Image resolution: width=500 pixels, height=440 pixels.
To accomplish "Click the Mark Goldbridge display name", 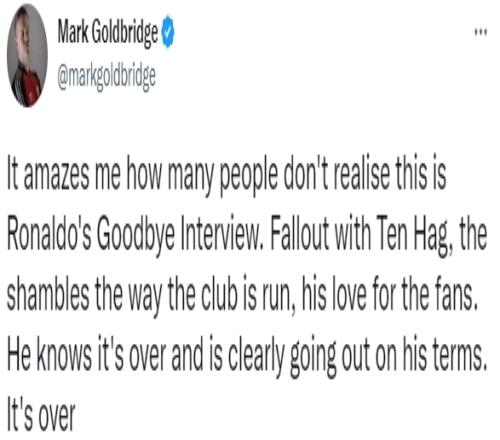I will tap(108, 33).
